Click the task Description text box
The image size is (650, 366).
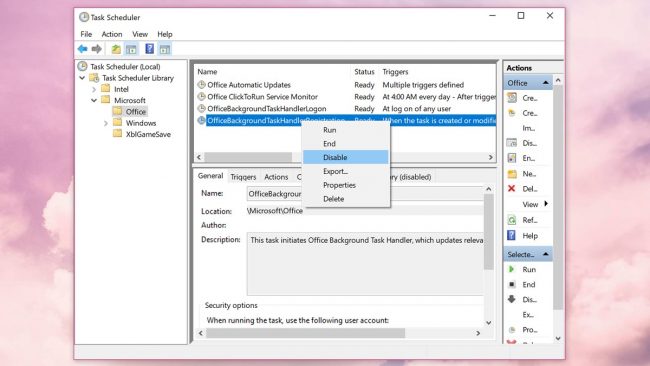(x=365, y=264)
